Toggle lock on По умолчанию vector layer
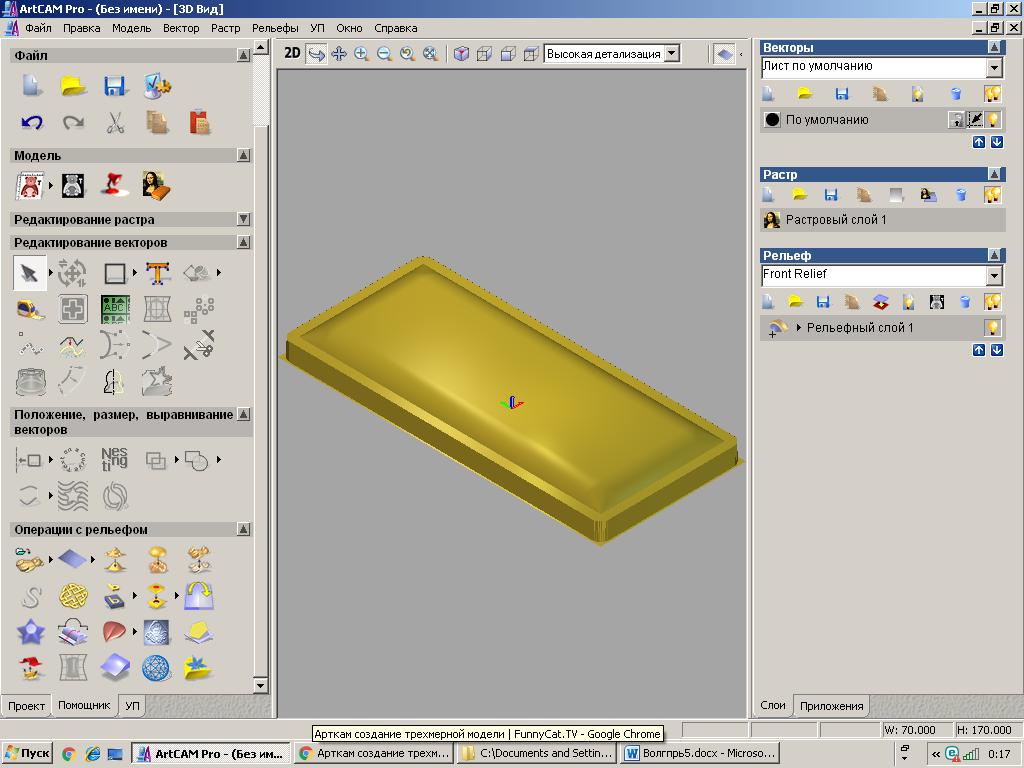 pyautogui.click(x=956, y=120)
